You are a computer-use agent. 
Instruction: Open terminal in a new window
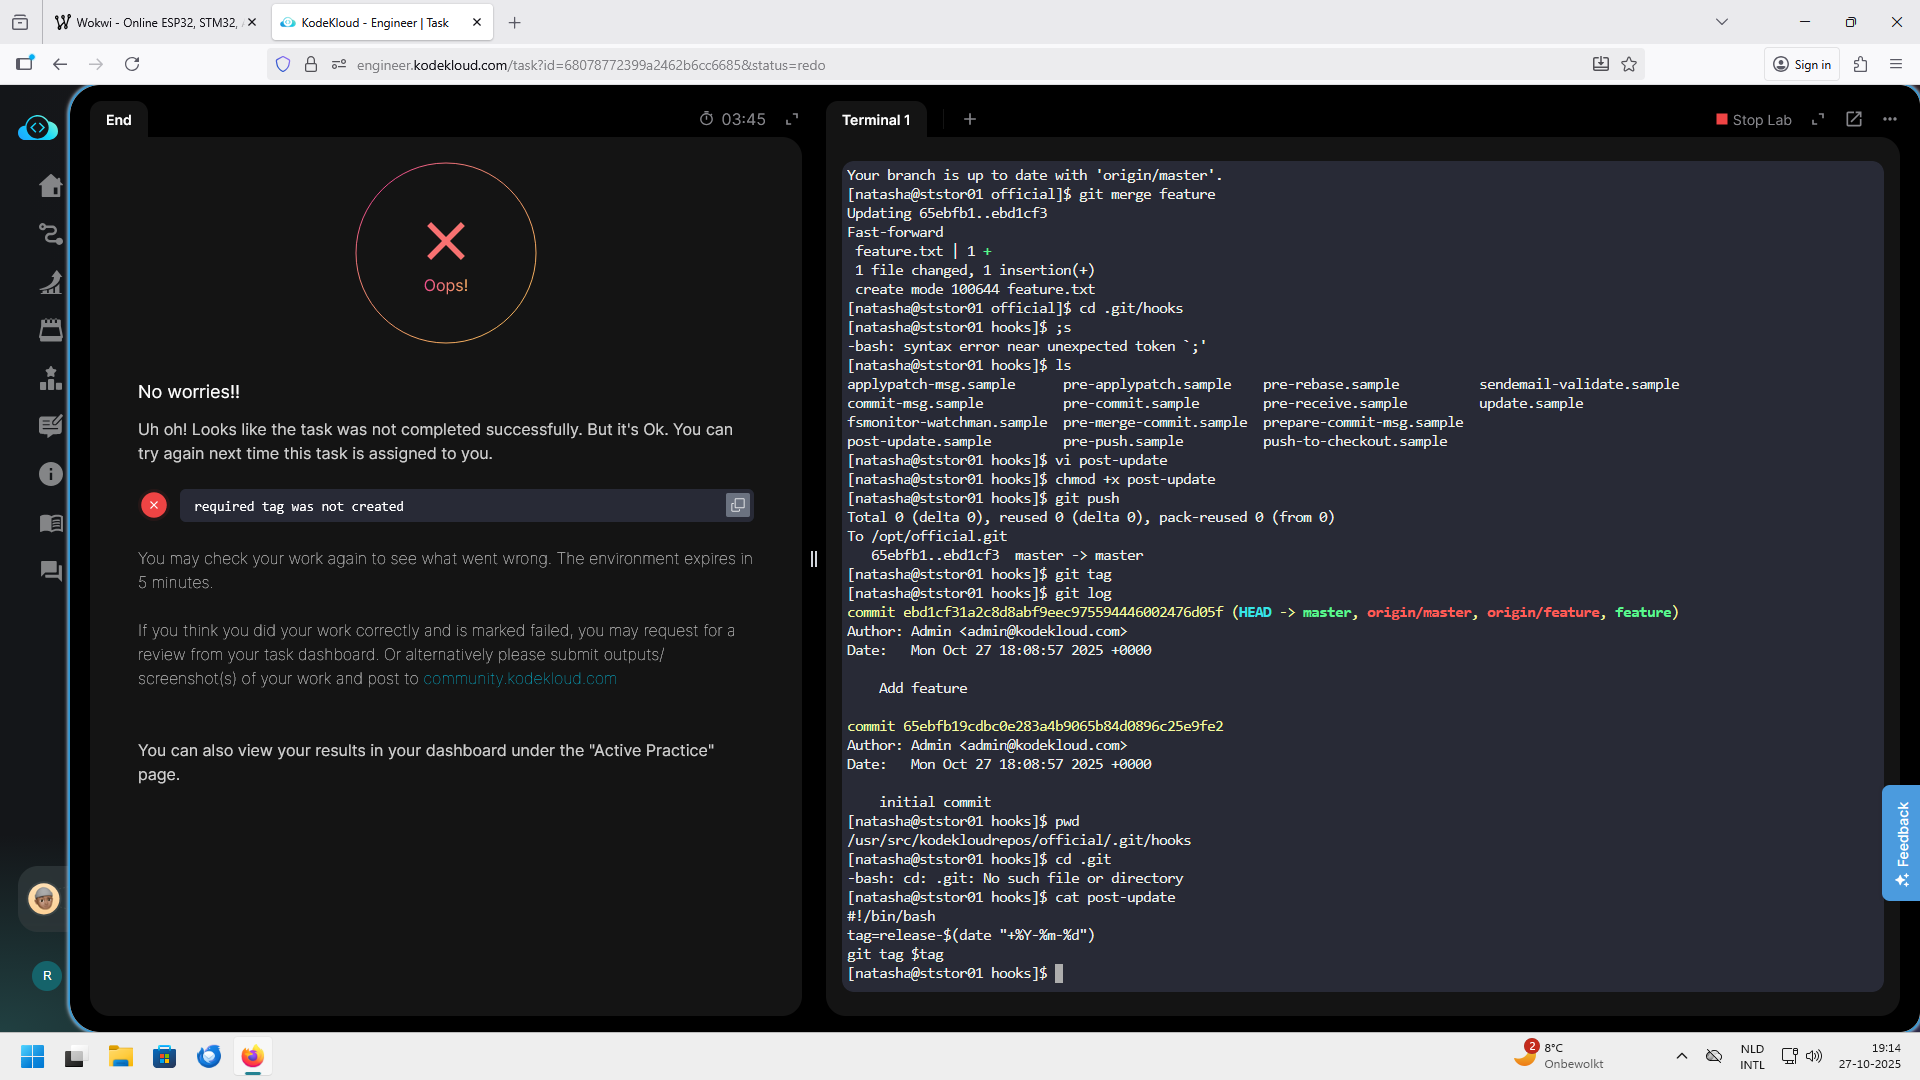coord(1853,119)
